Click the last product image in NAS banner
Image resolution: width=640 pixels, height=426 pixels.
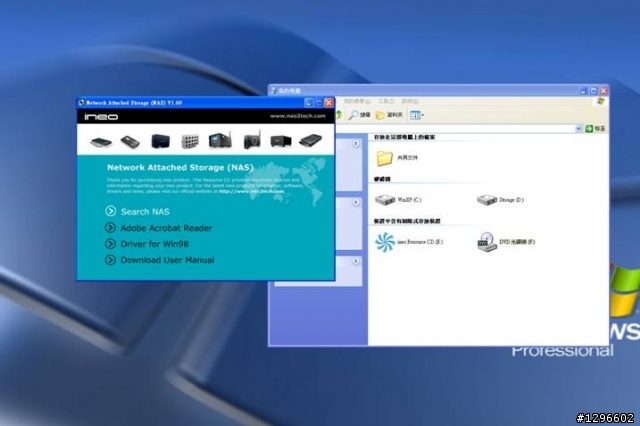click(311, 141)
